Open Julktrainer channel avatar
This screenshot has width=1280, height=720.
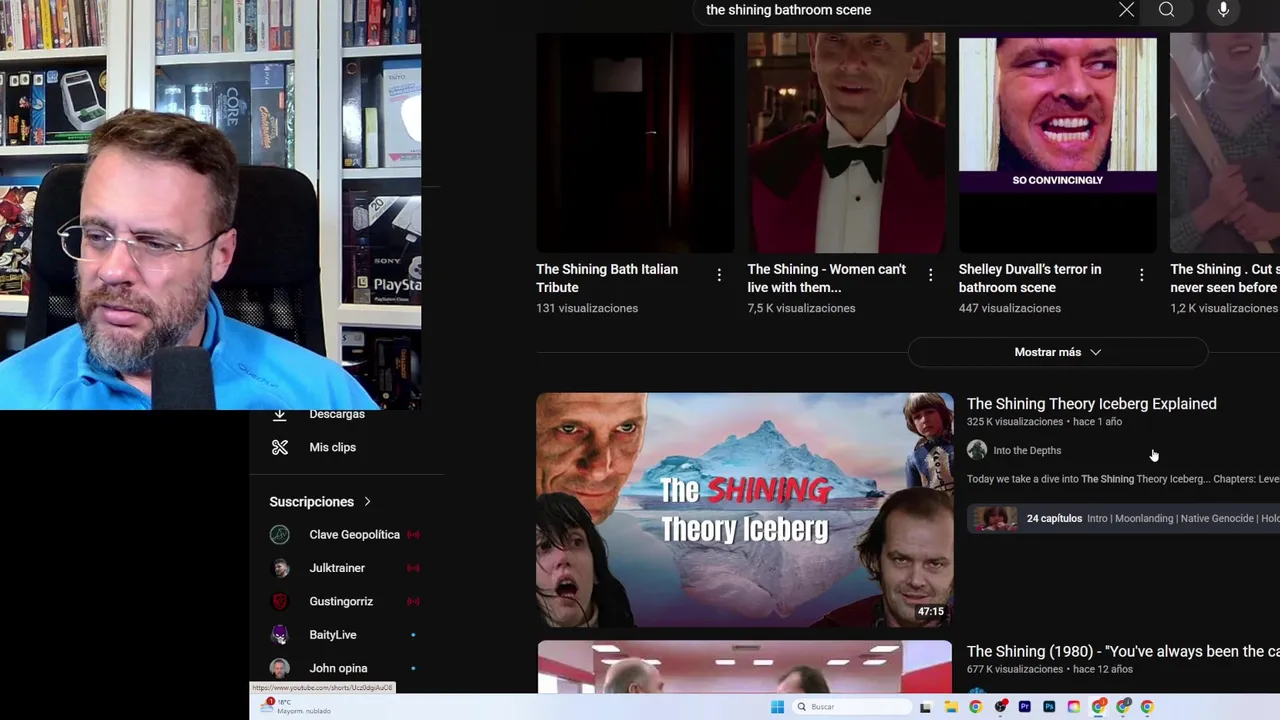pyautogui.click(x=280, y=568)
